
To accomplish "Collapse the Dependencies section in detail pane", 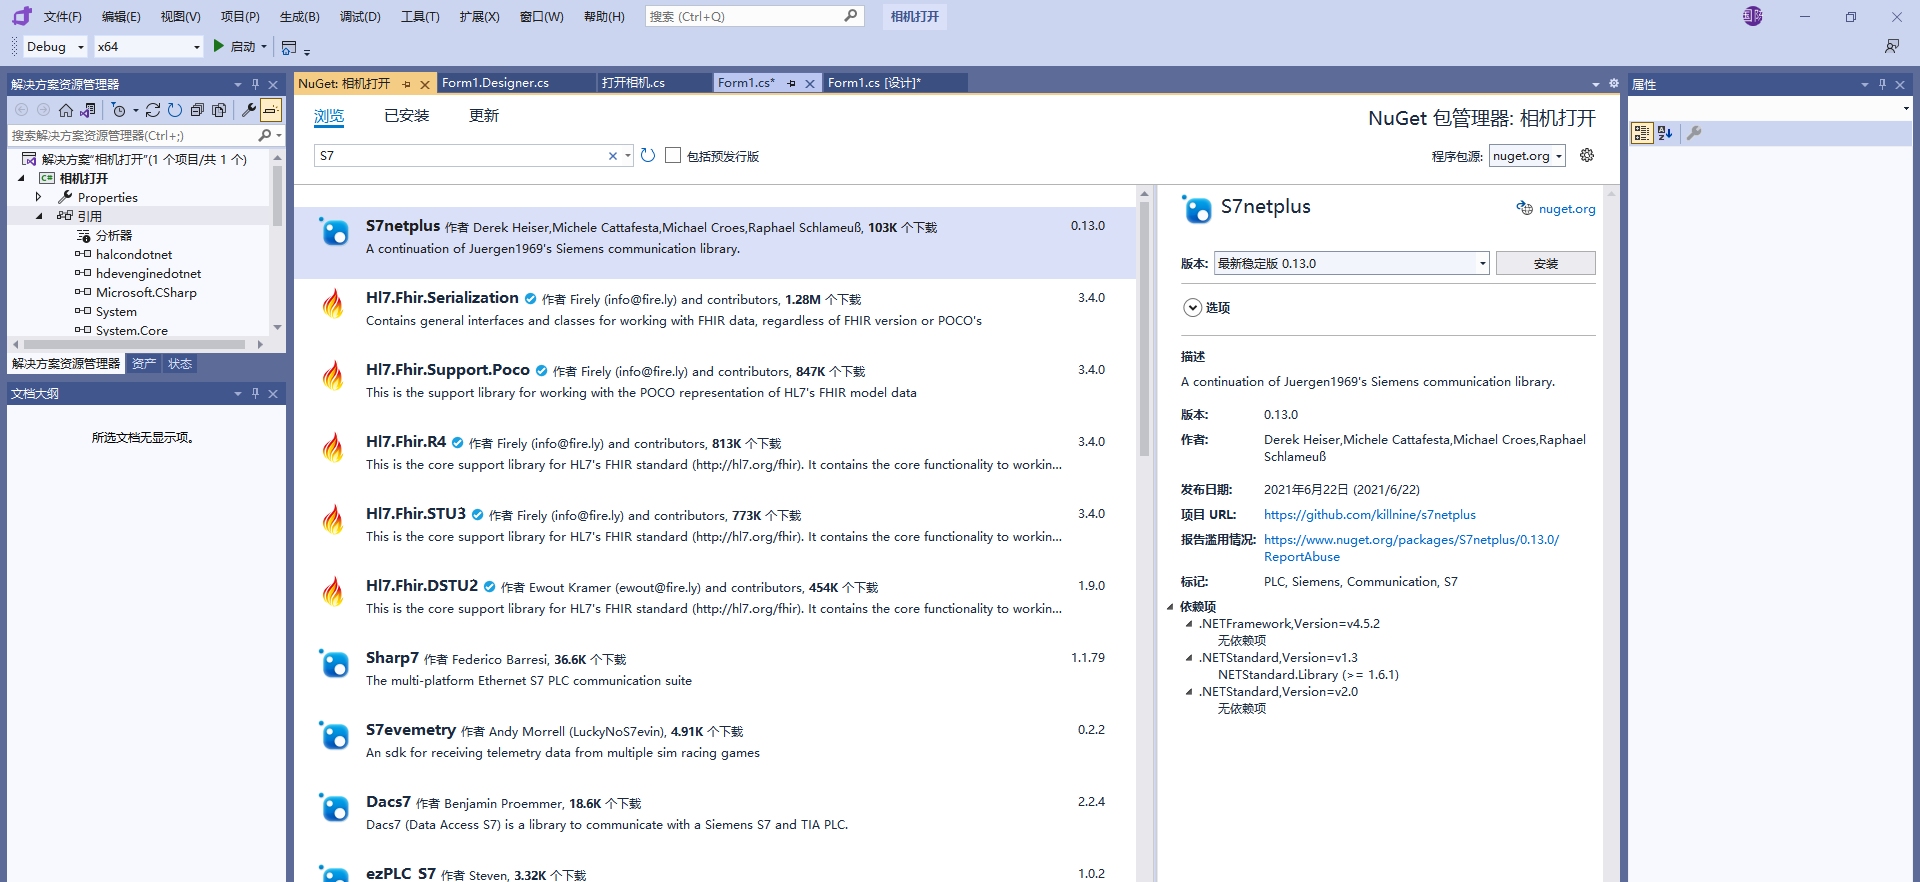I will tap(1170, 607).
